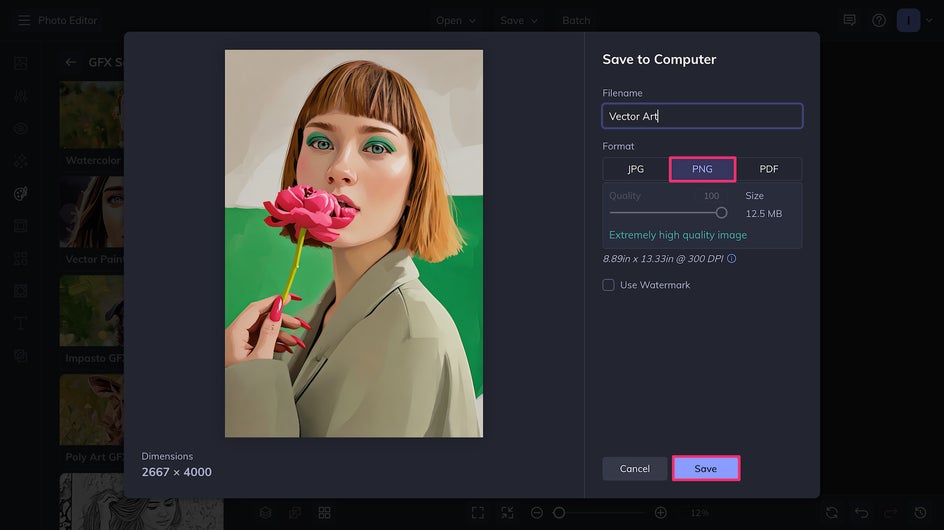Select the Vector Paint effect thumbnail
944x530 pixels.
pos(92,212)
